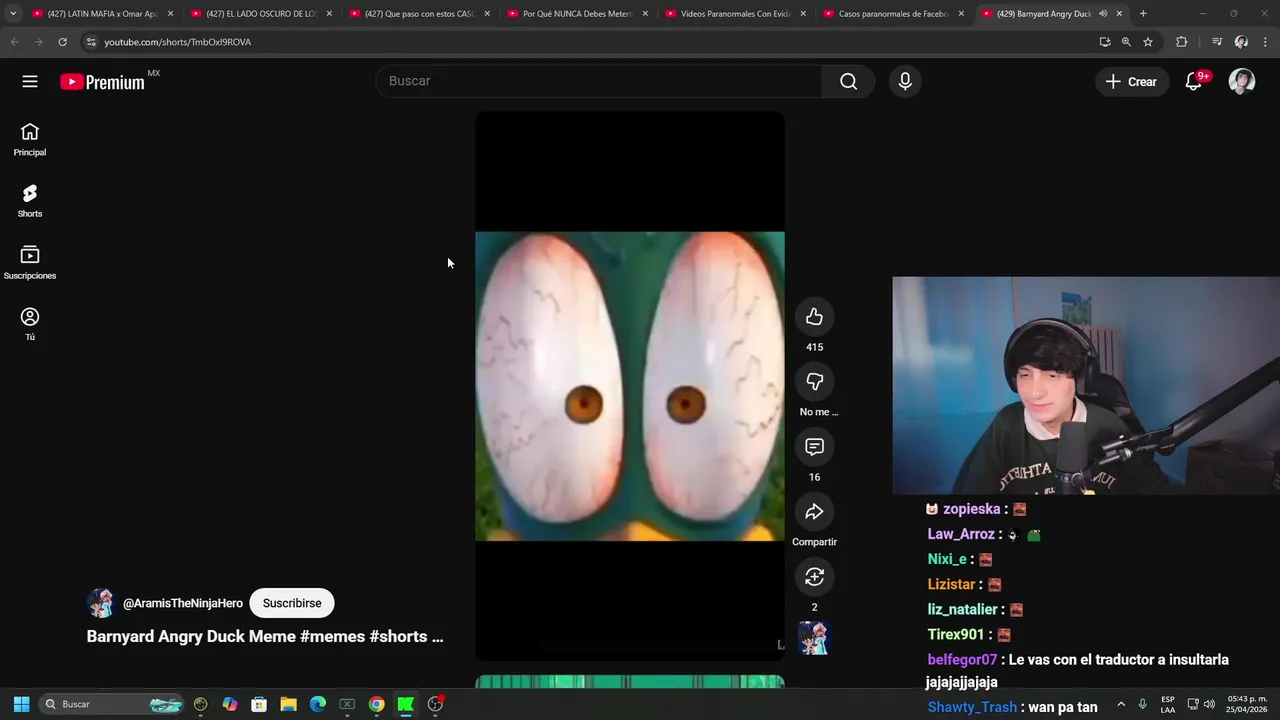Like the Short with thumbs up
This screenshot has height=720, width=1280.
tap(814, 317)
